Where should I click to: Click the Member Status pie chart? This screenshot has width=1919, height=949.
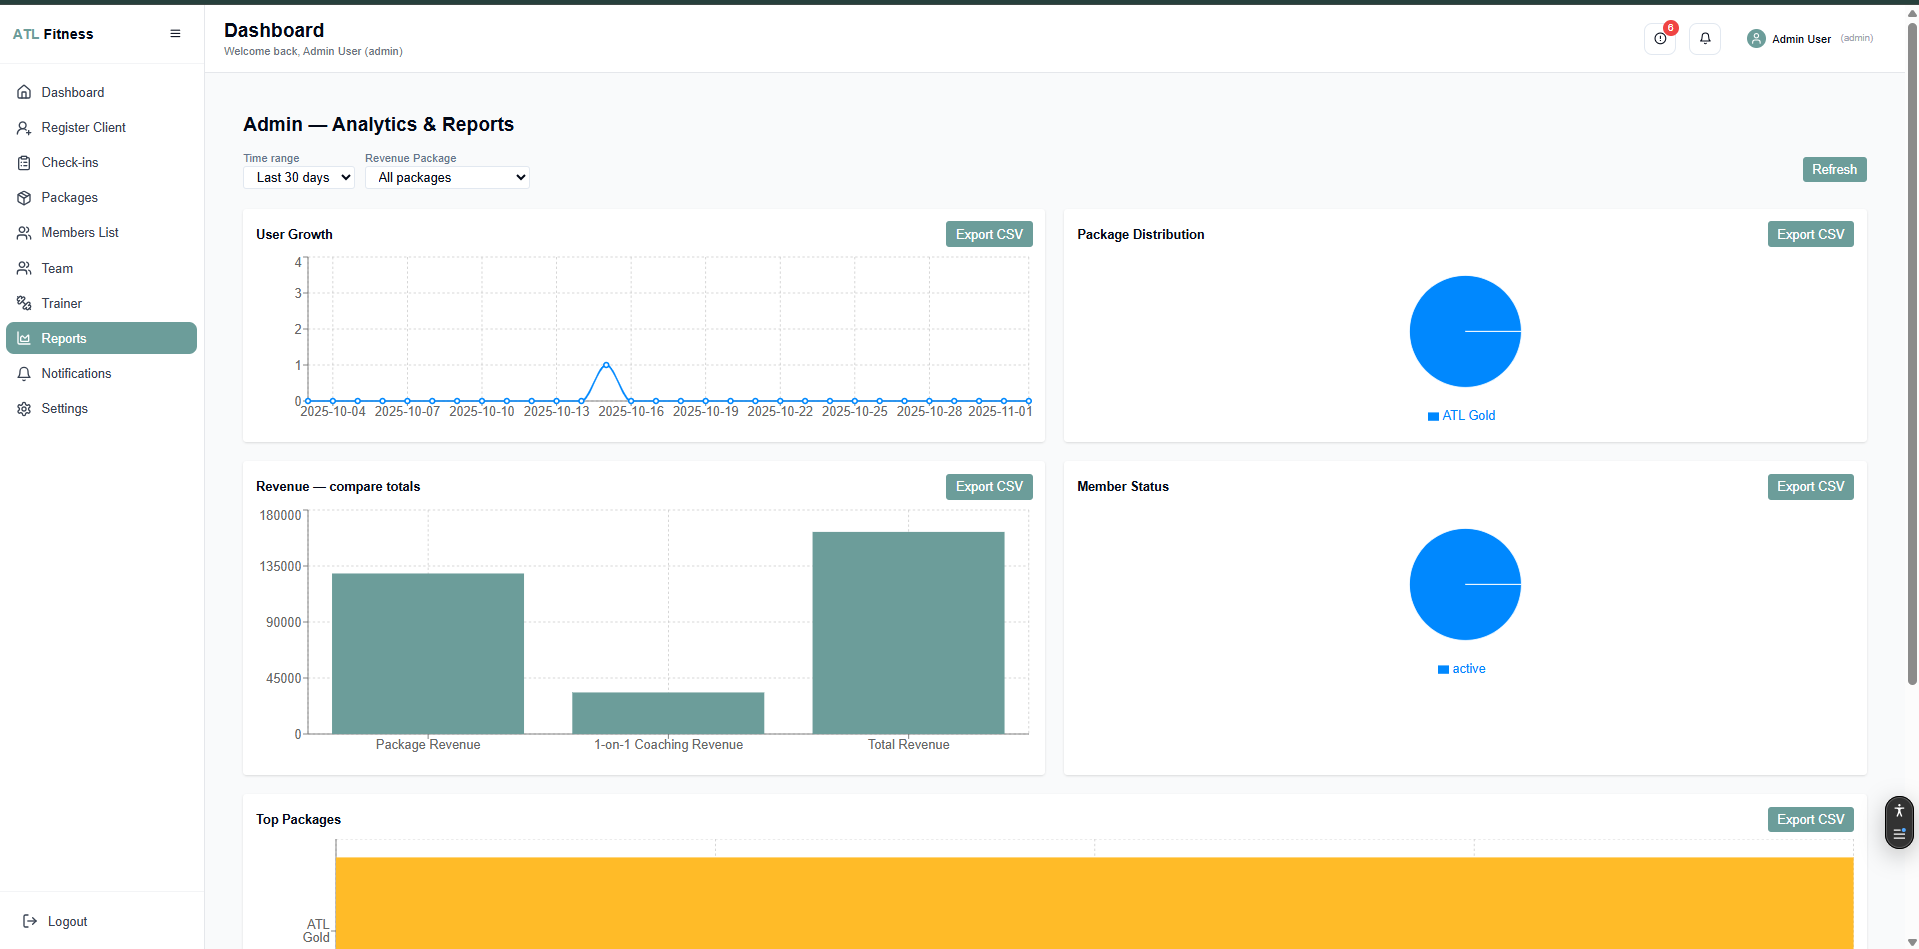(x=1465, y=585)
